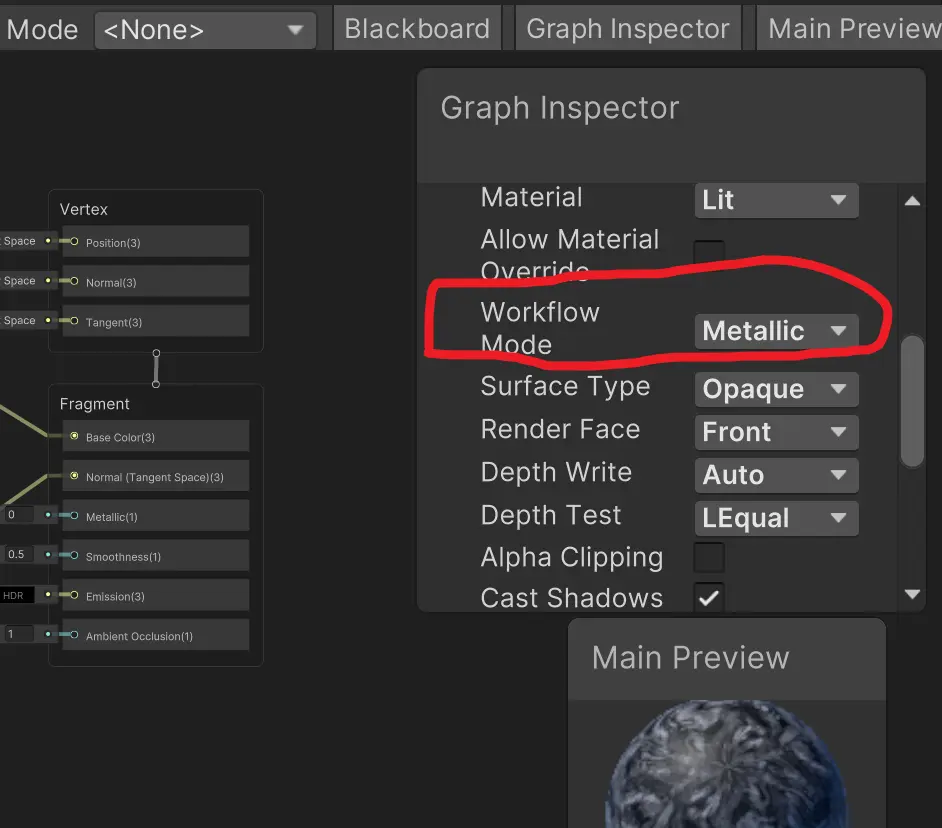This screenshot has width=942, height=828.
Task: Open the Surface Type dropdown set to Opaque
Action: point(776,389)
